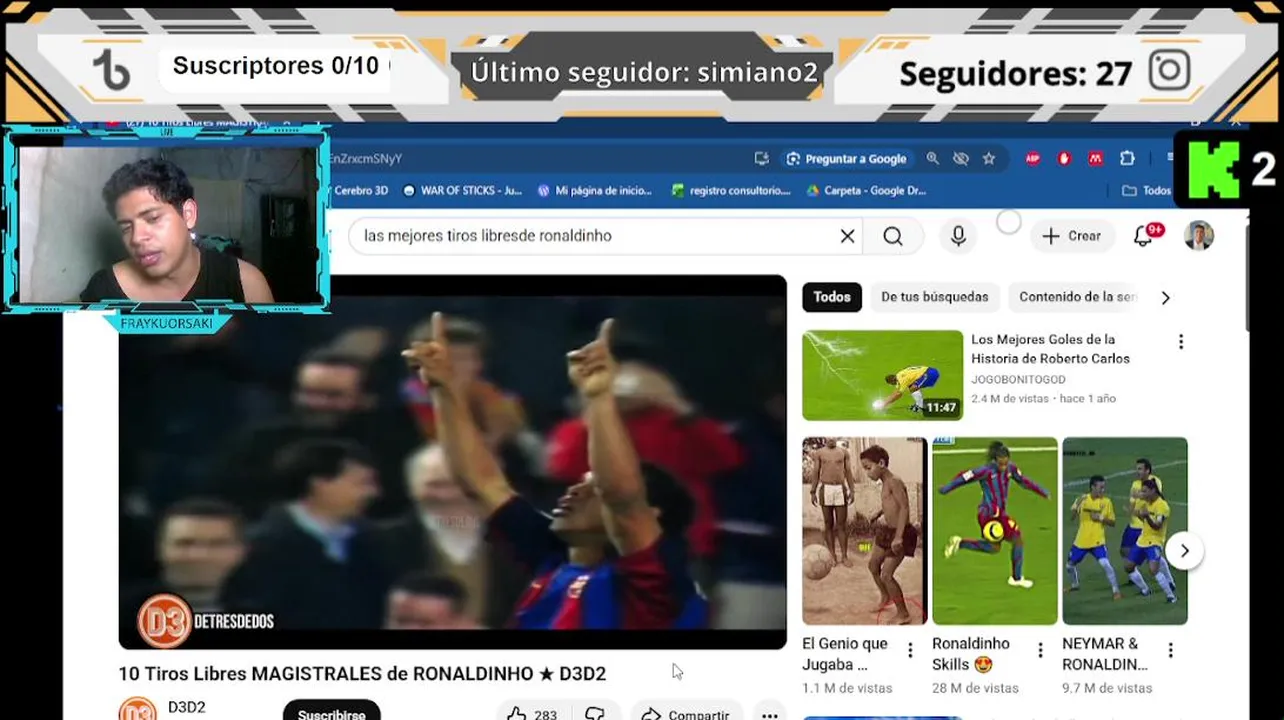
Task: Open the El Genio que Jugaba short
Action: click(x=864, y=531)
